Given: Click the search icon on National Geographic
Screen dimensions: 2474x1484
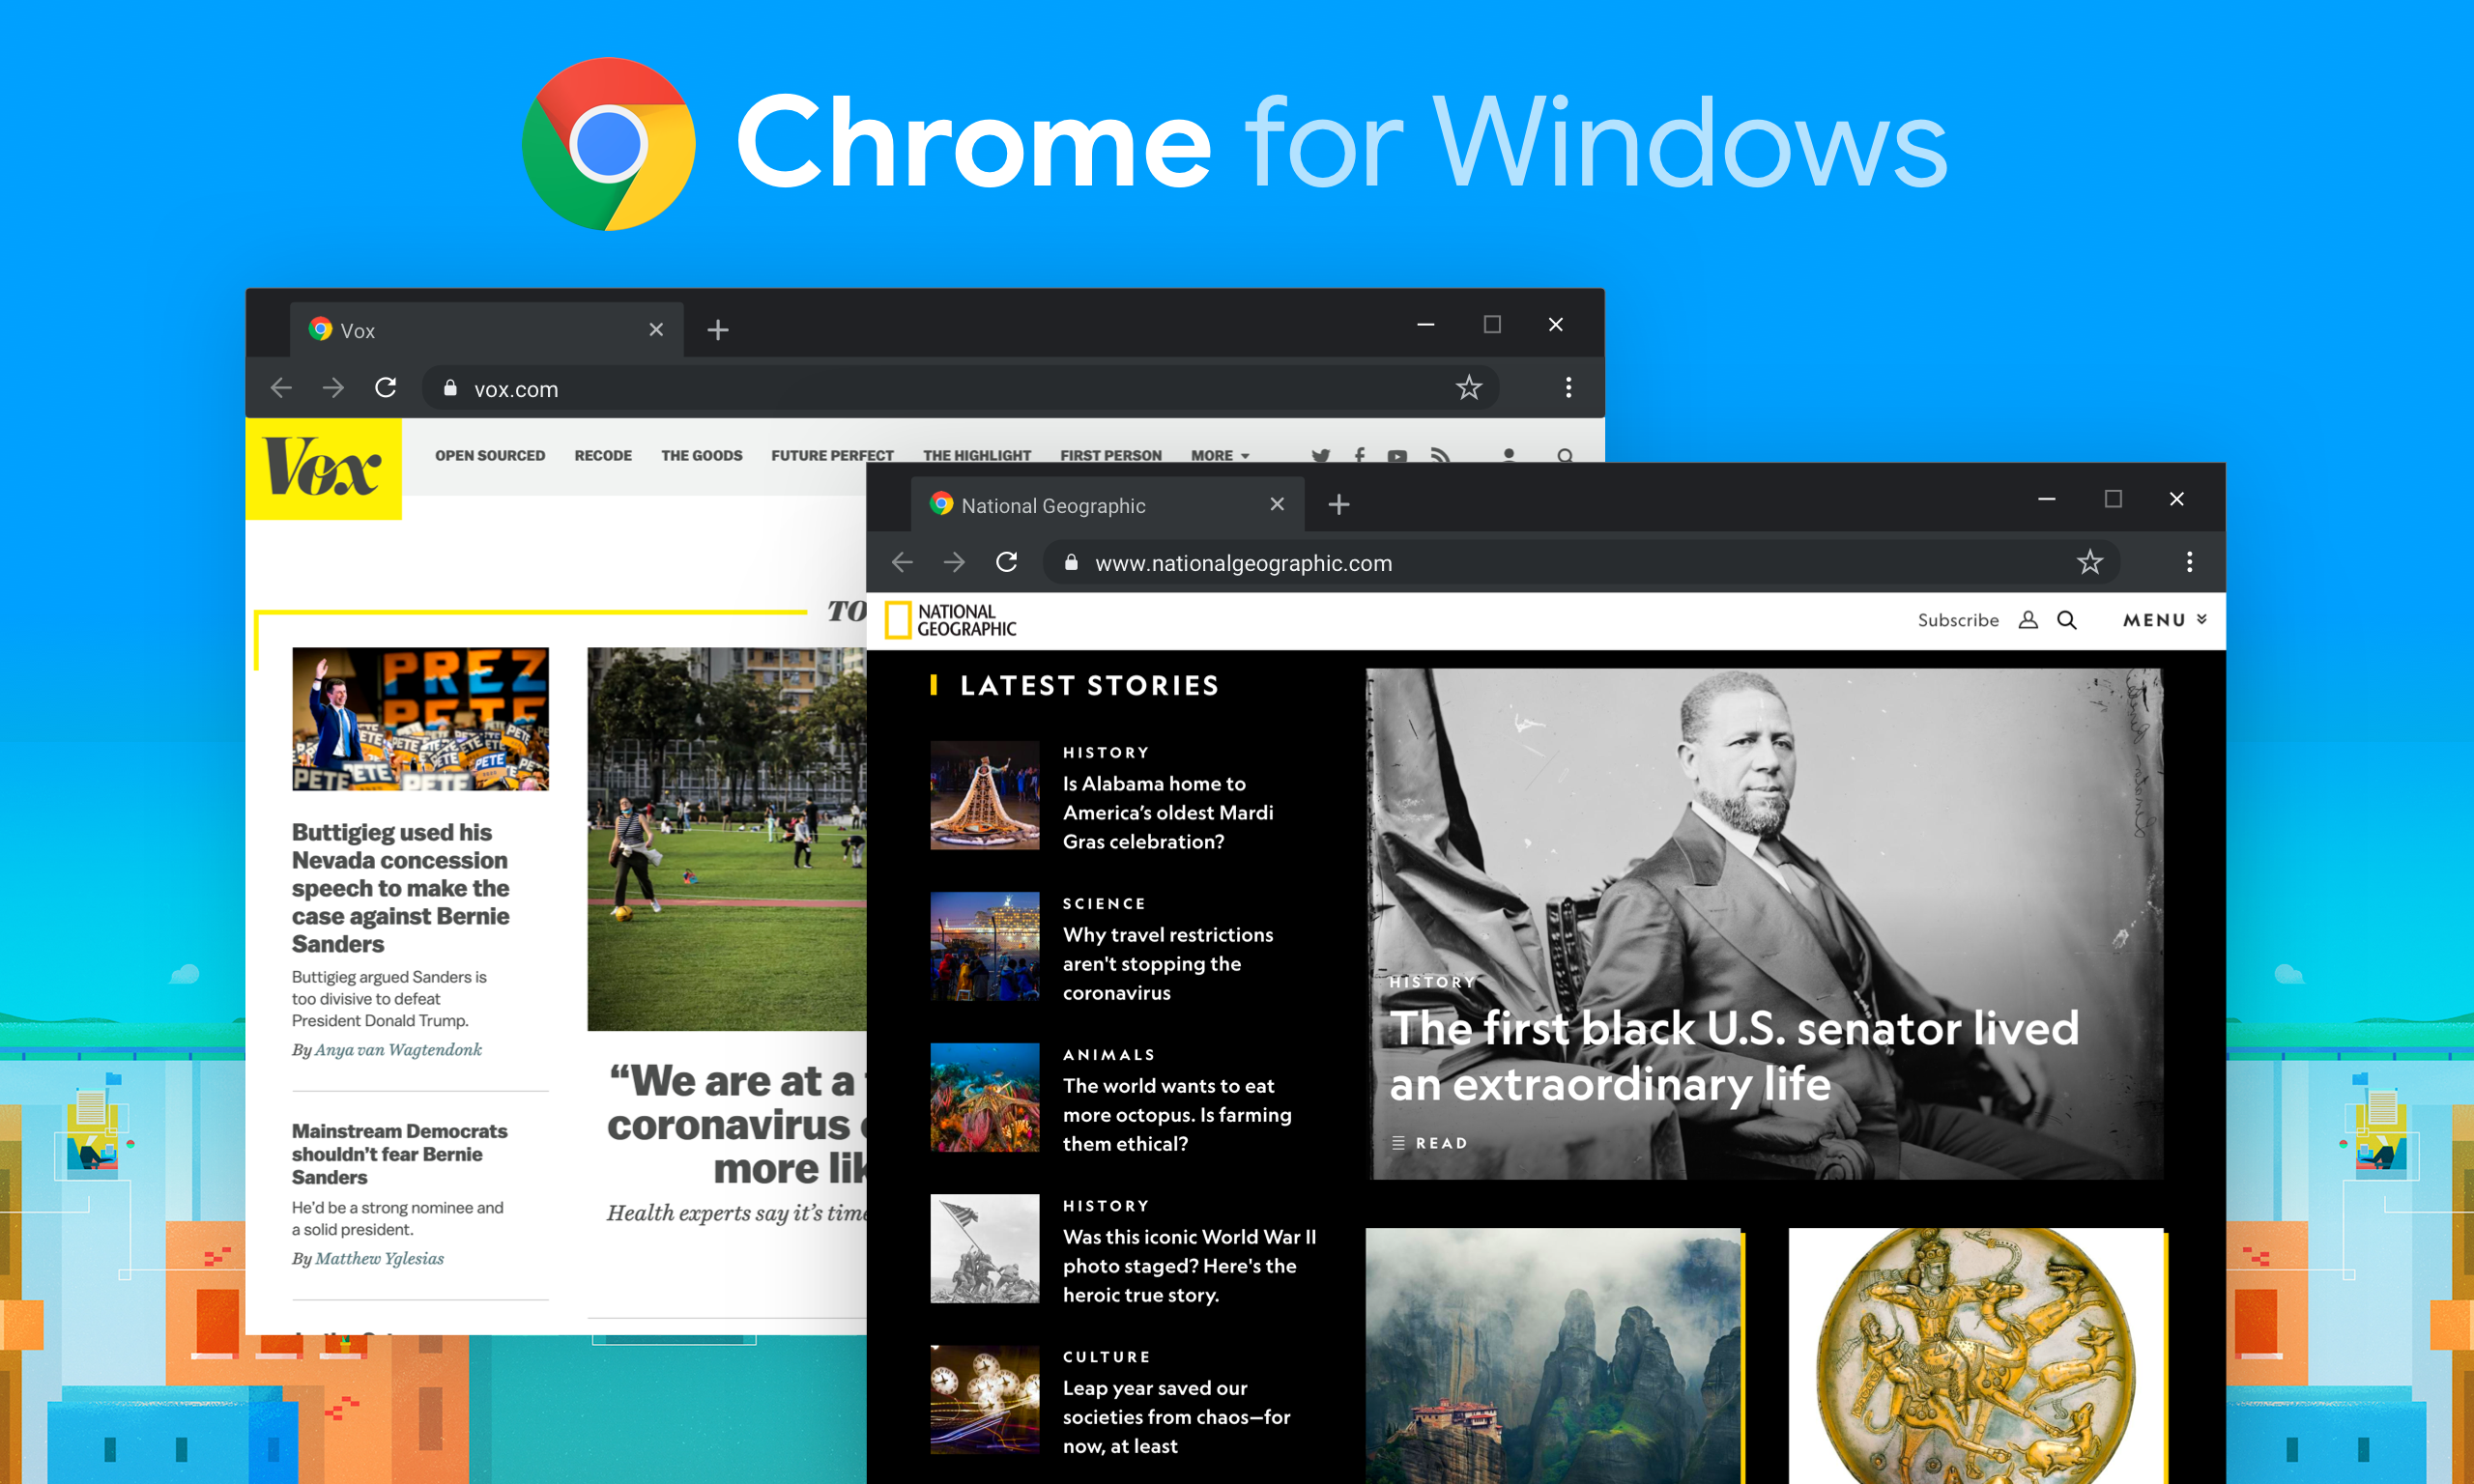Looking at the screenshot, I should (2066, 618).
